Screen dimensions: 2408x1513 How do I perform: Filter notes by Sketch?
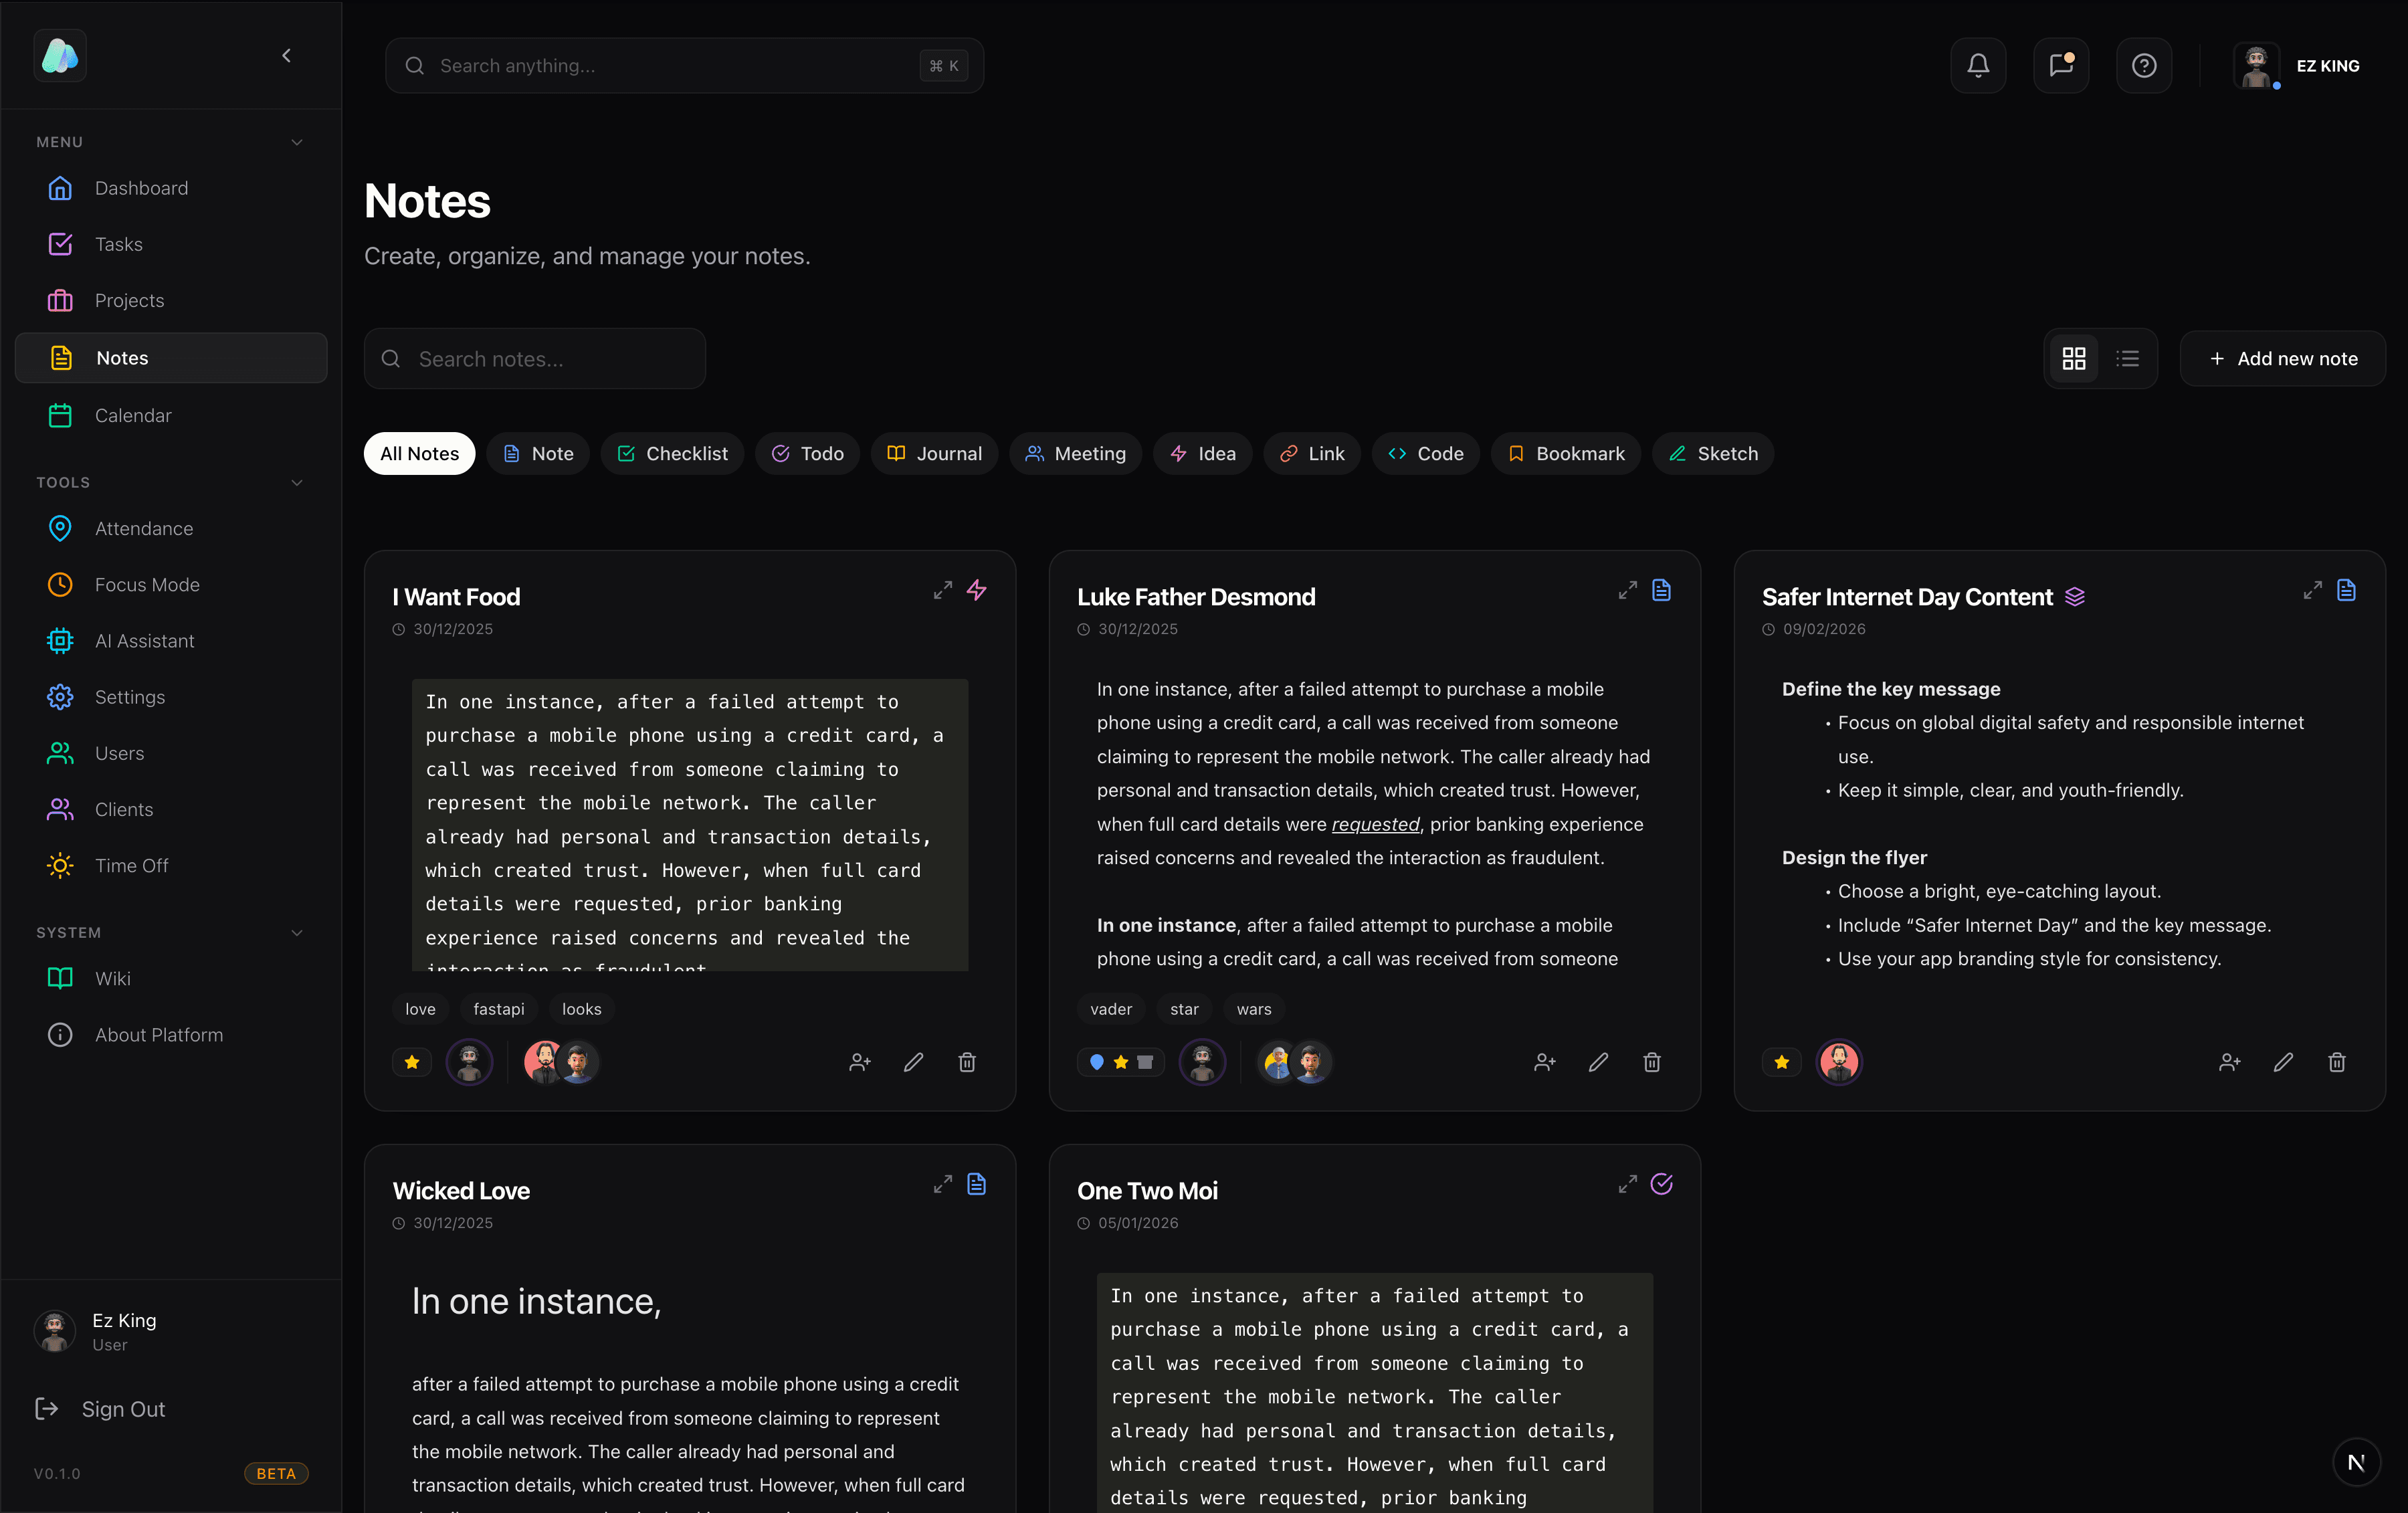[1713, 454]
